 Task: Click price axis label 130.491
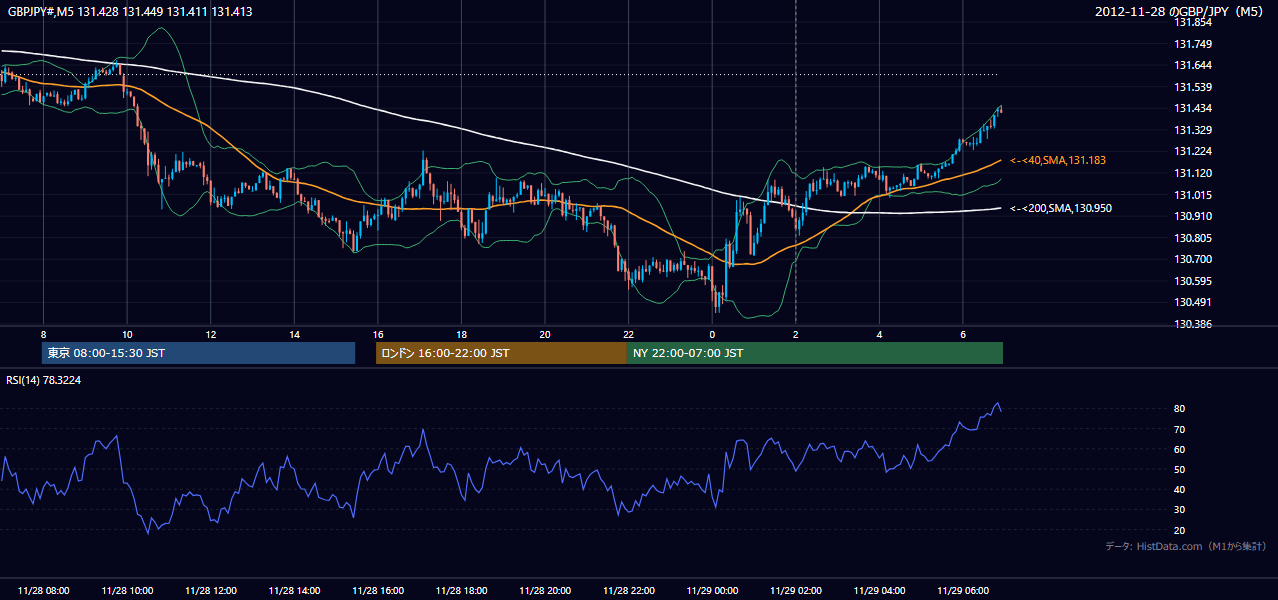(1193, 302)
